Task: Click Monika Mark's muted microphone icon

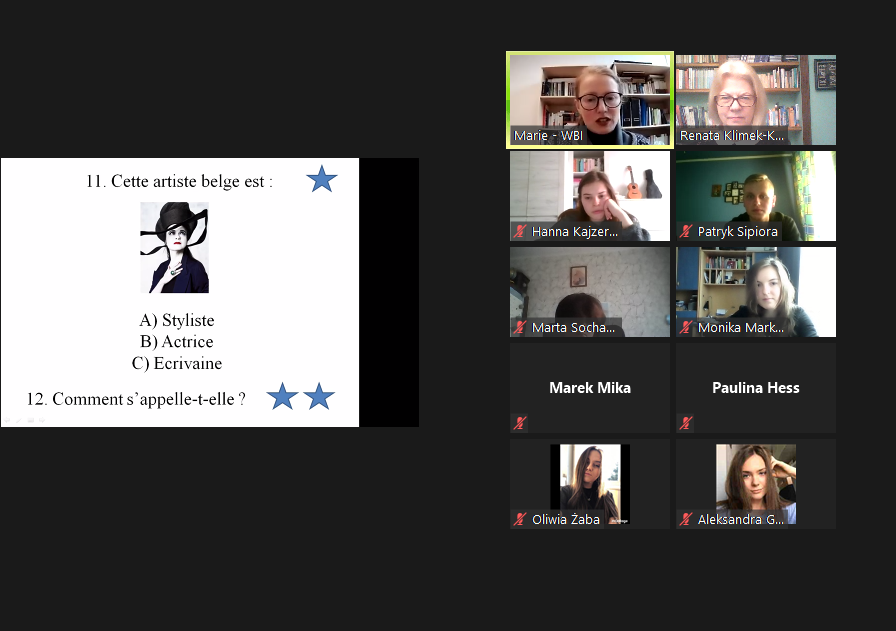Action: click(x=686, y=328)
